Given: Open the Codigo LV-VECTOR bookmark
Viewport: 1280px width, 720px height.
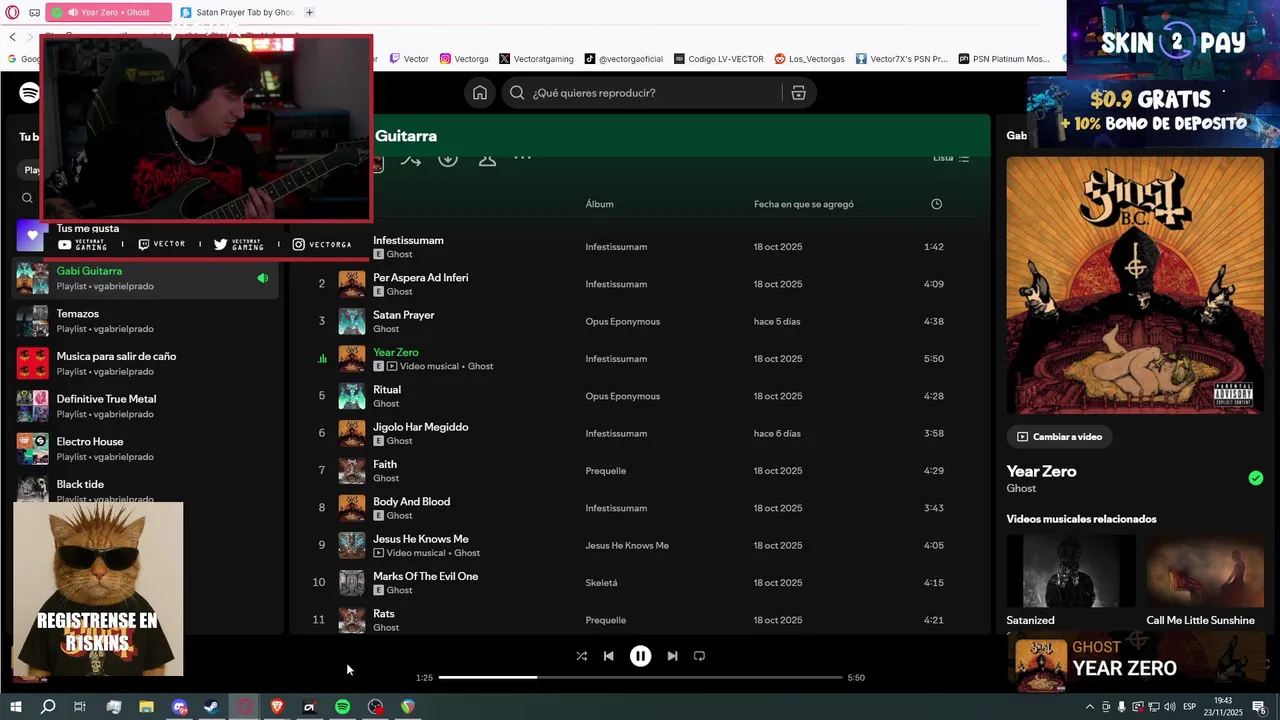Looking at the screenshot, I should [x=719, y=59].
